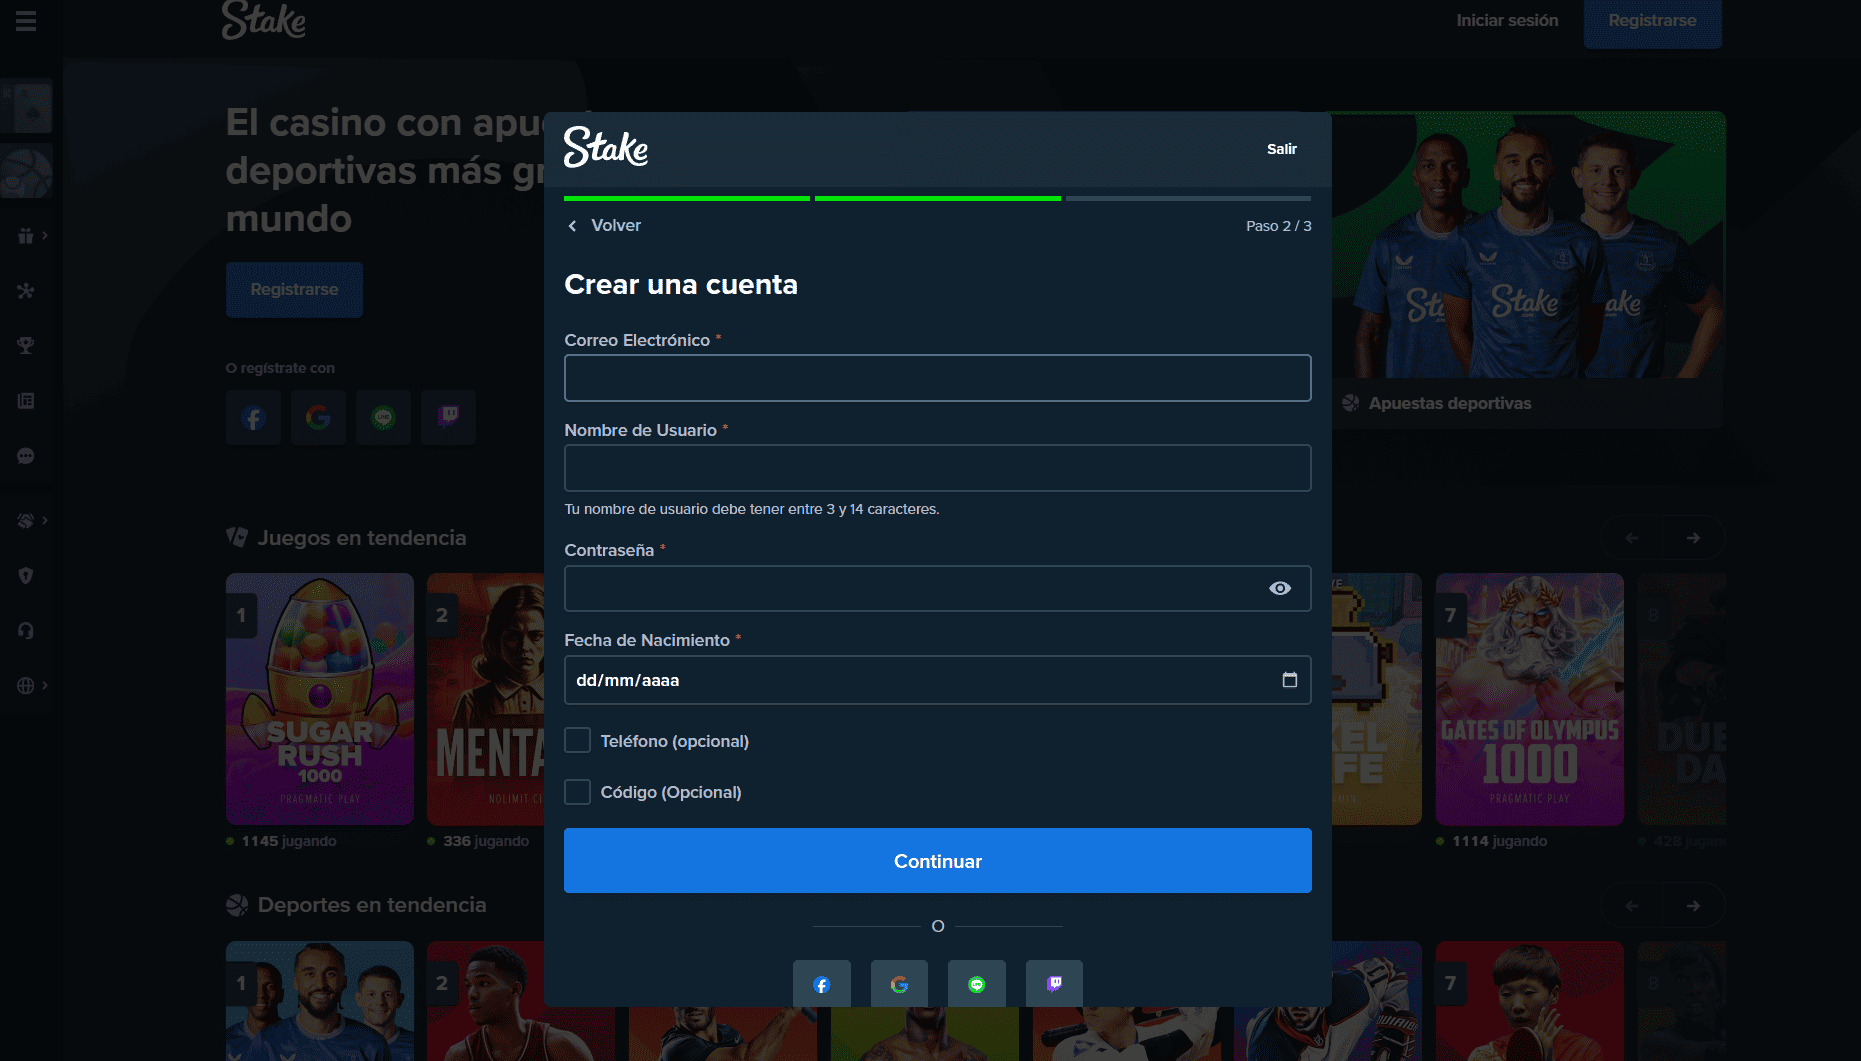Click the Google icon under 'O regístrate con'
The height and width of the screenshot is (1061, 1861).
(318, 418)
